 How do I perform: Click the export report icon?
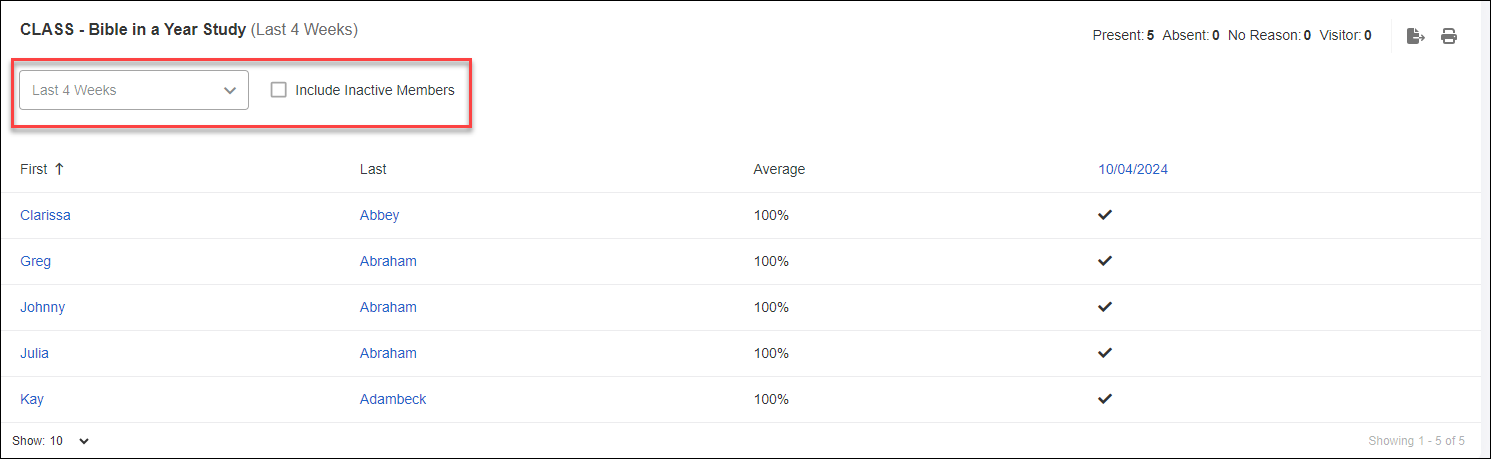[1415, 36]
